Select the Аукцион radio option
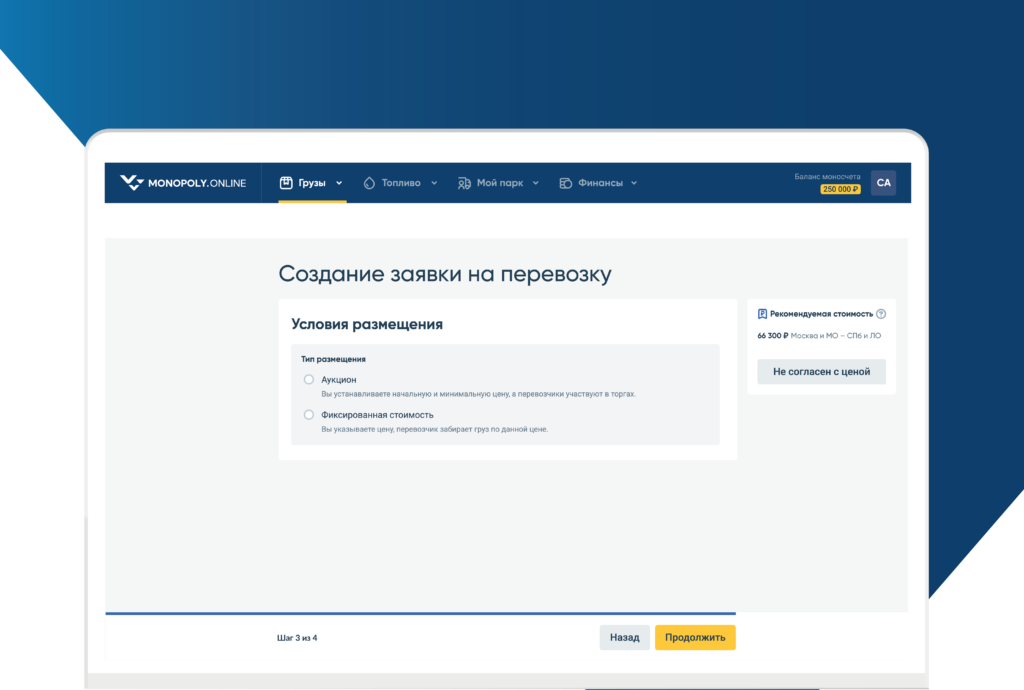 [x=309, y=380]
